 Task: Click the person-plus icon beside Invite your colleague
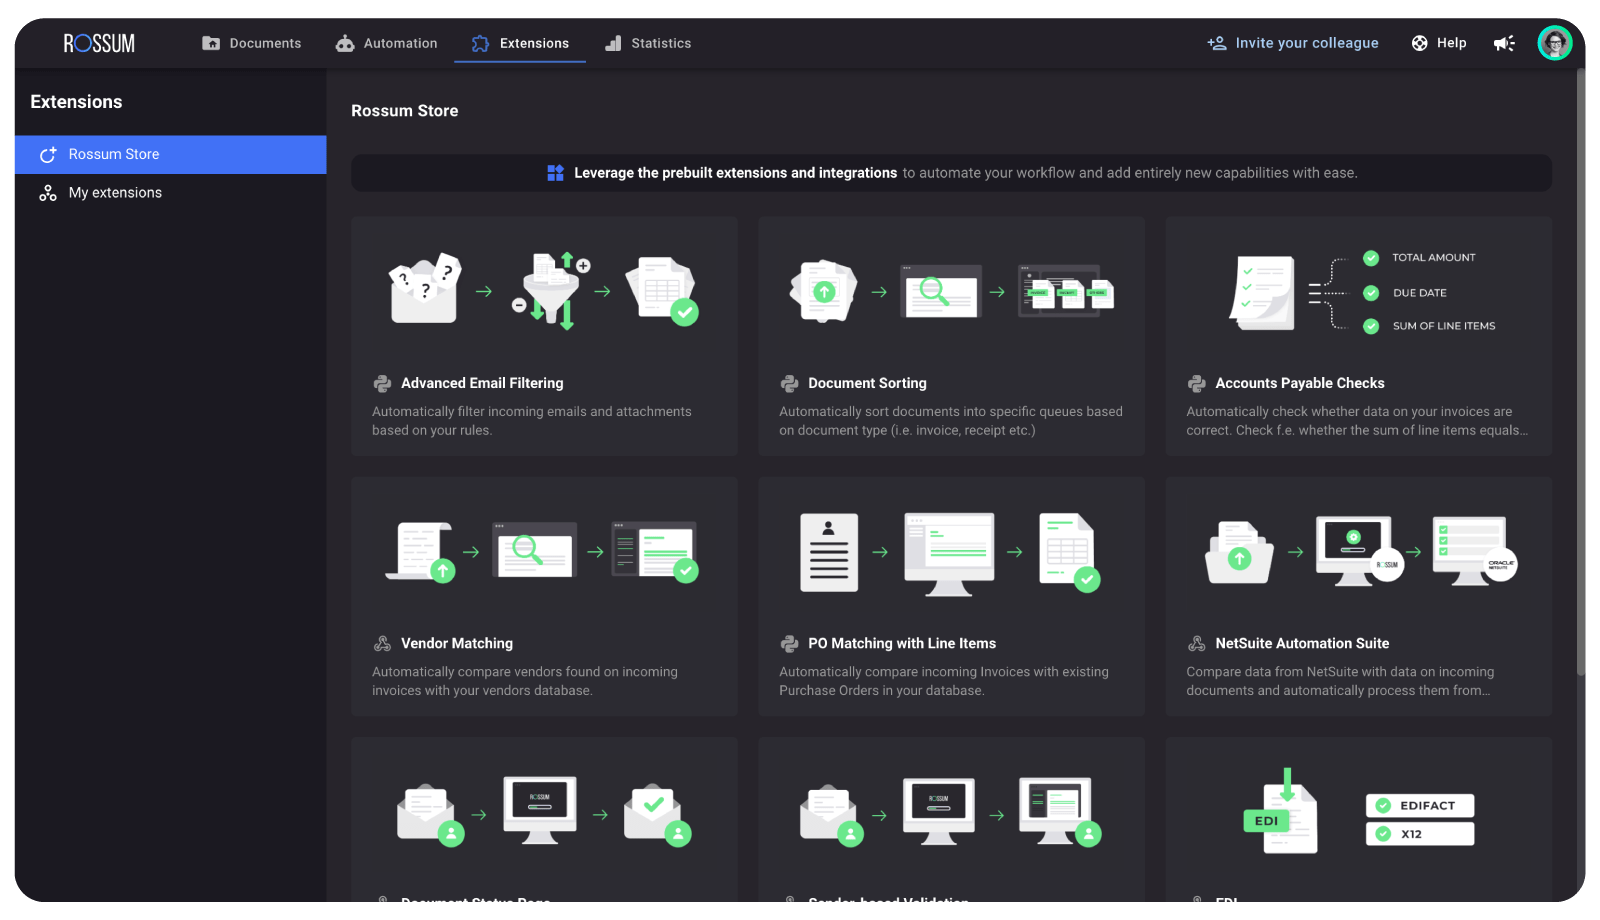[1216, 43]
